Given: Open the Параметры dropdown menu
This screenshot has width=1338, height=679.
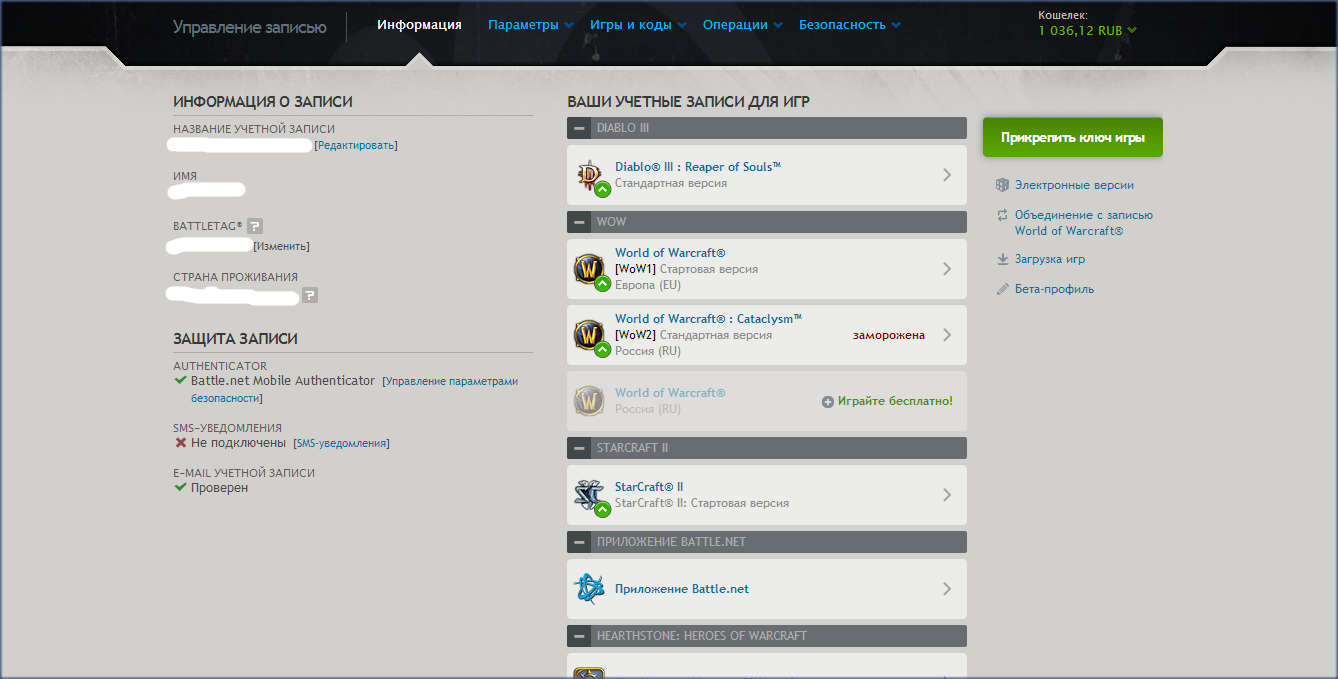Looking at the screenshot, I should click(x=530, y=25).
